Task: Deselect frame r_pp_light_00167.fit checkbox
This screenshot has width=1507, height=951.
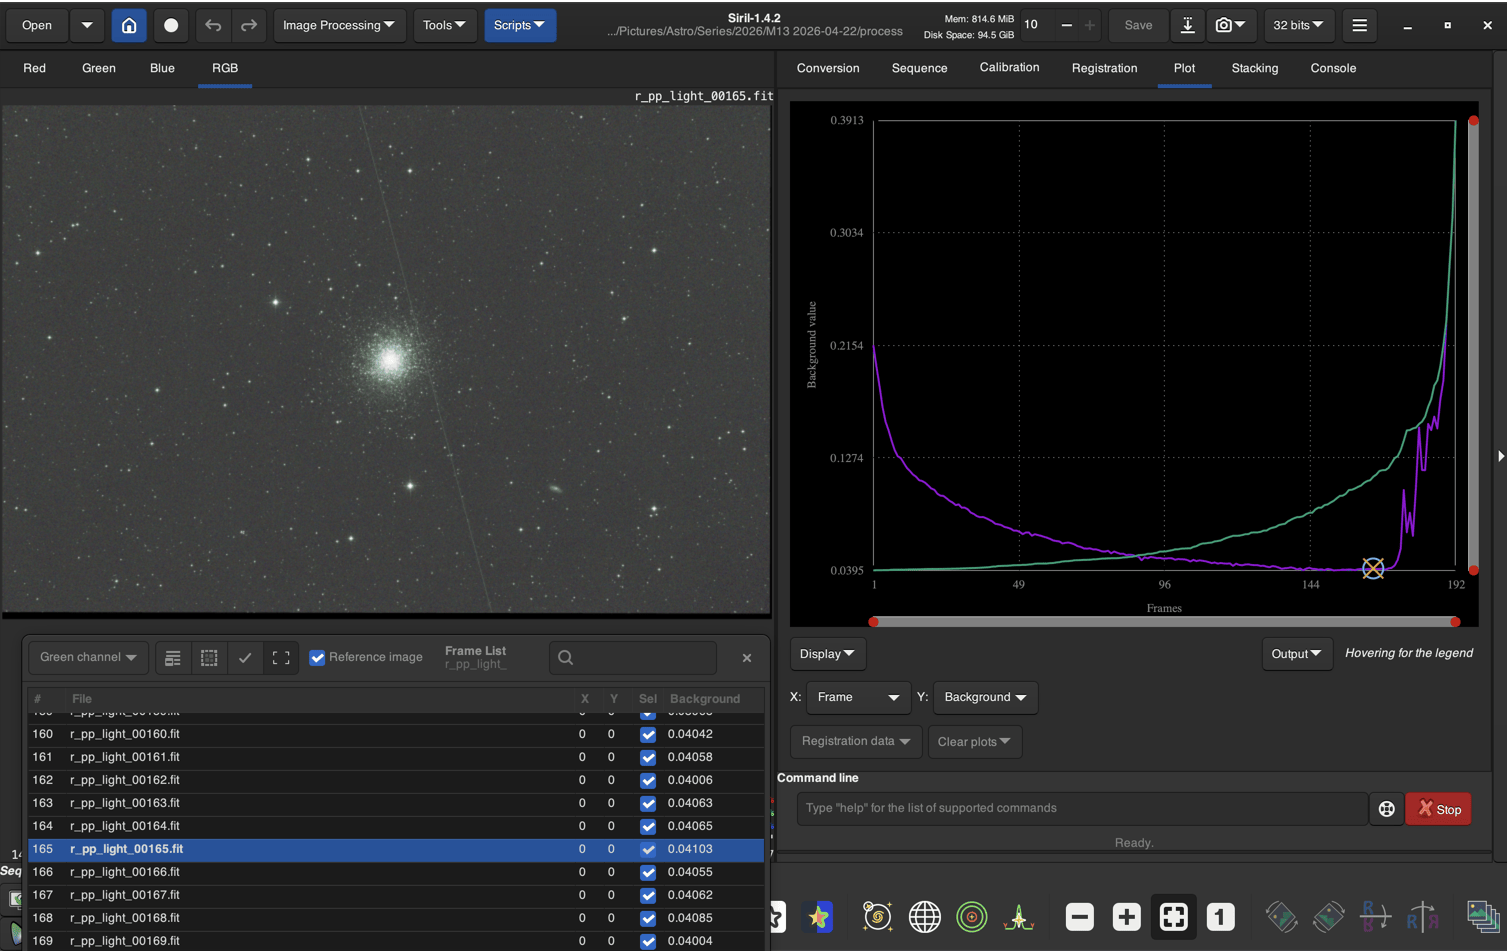Action: click(648, 895)
